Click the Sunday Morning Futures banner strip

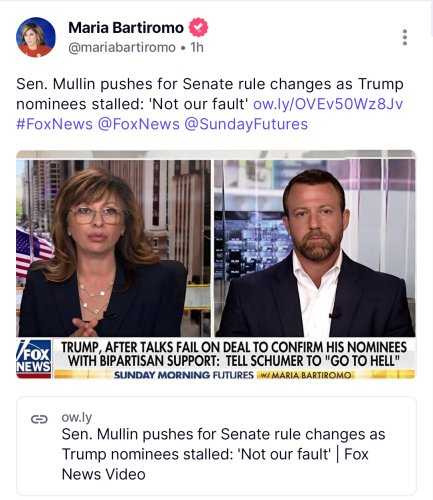[x=234, y=375]
